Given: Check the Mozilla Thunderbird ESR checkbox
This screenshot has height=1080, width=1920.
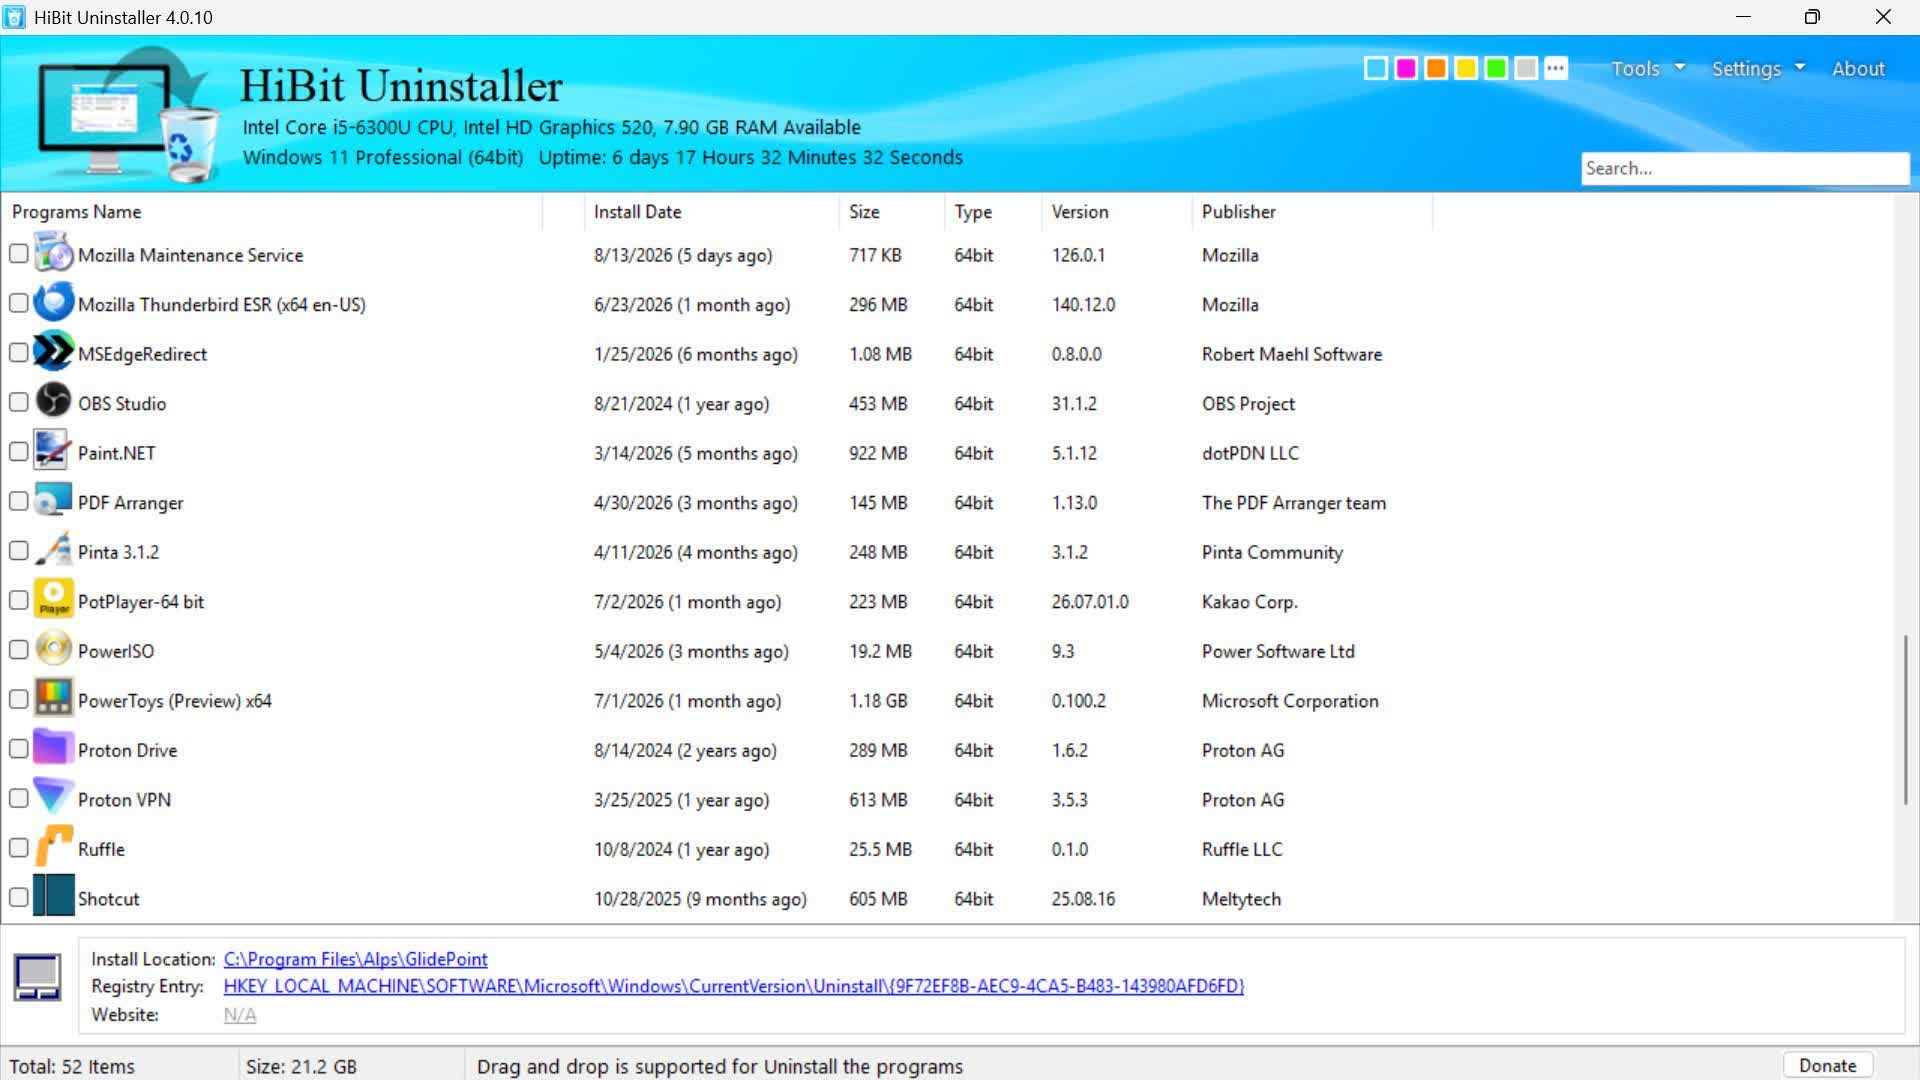Looking at the screenshot, I should (x=19, y=303).
